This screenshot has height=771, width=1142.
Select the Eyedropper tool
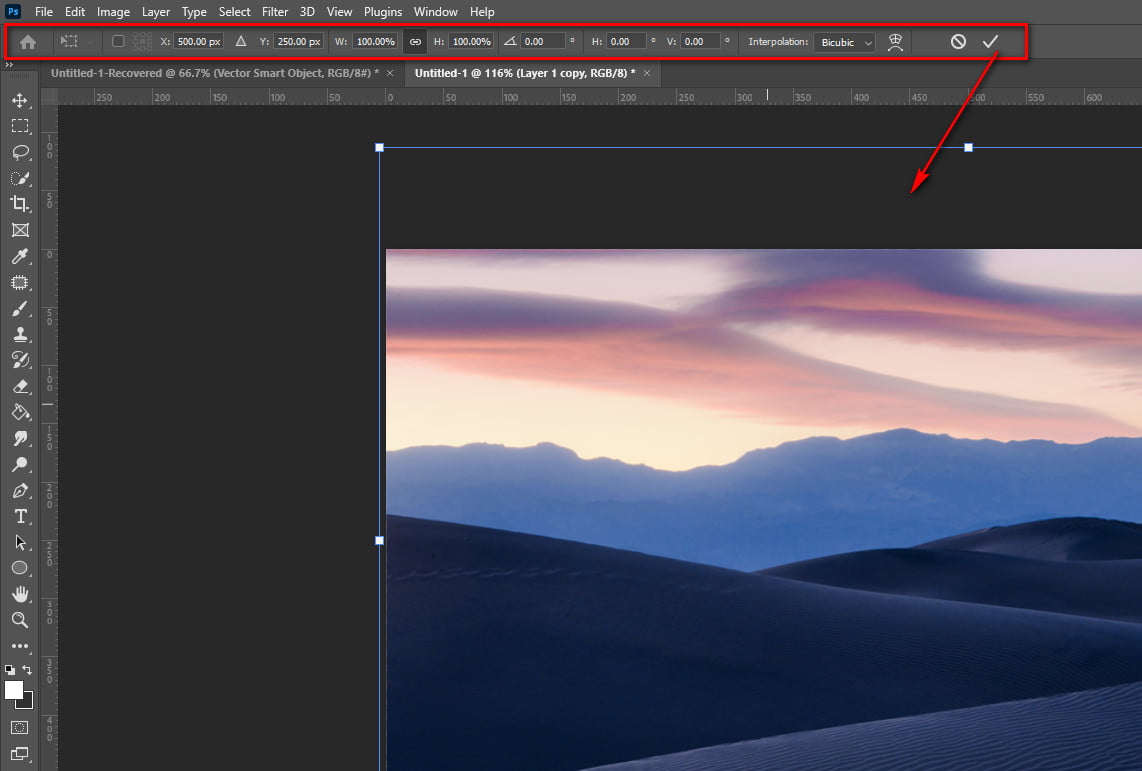click(20, 256)
